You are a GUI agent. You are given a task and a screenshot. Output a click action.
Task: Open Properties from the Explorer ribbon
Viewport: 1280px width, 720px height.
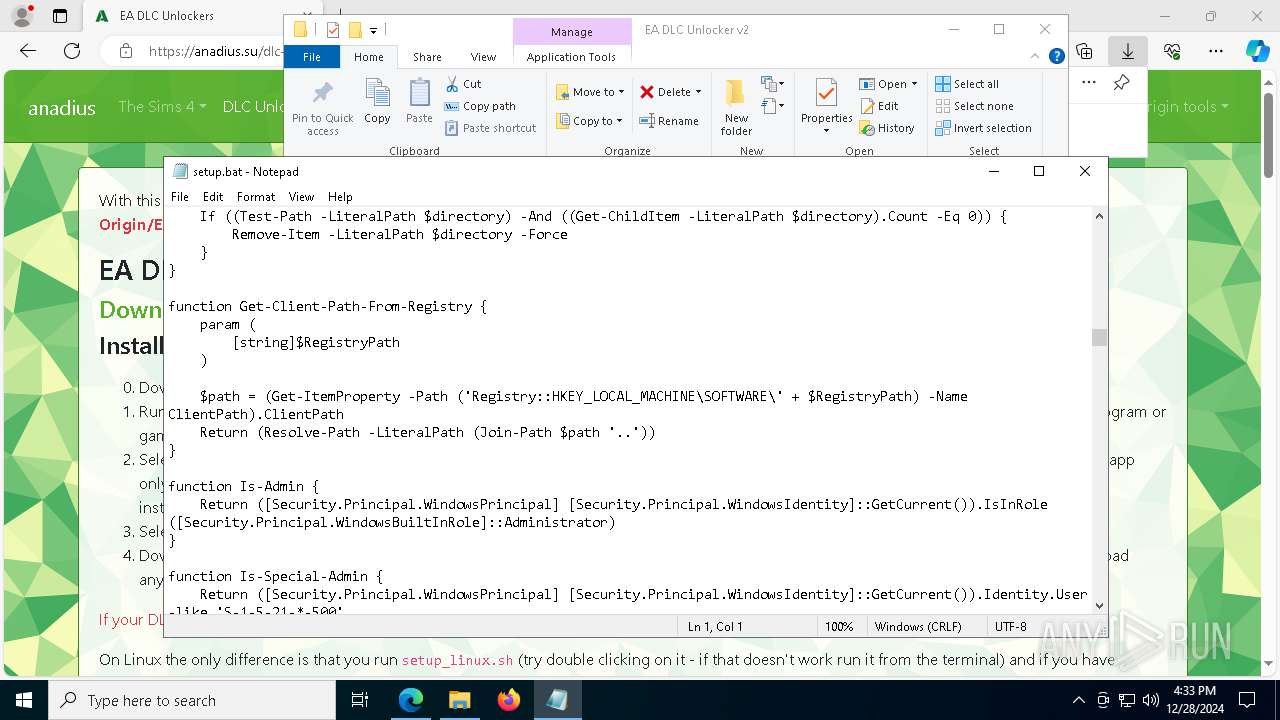pyautogui.click(x=826, y=107)
